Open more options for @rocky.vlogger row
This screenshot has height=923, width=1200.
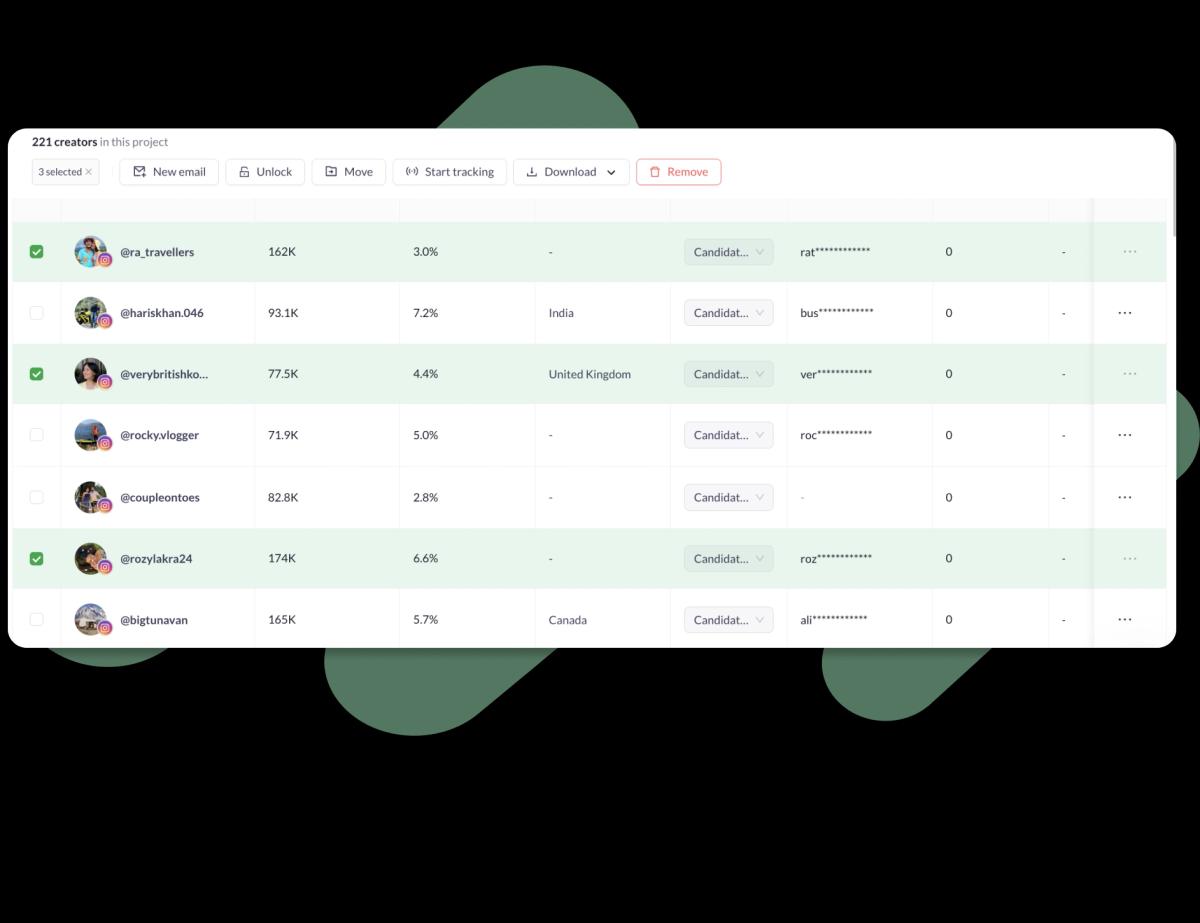coord(1125,435)
